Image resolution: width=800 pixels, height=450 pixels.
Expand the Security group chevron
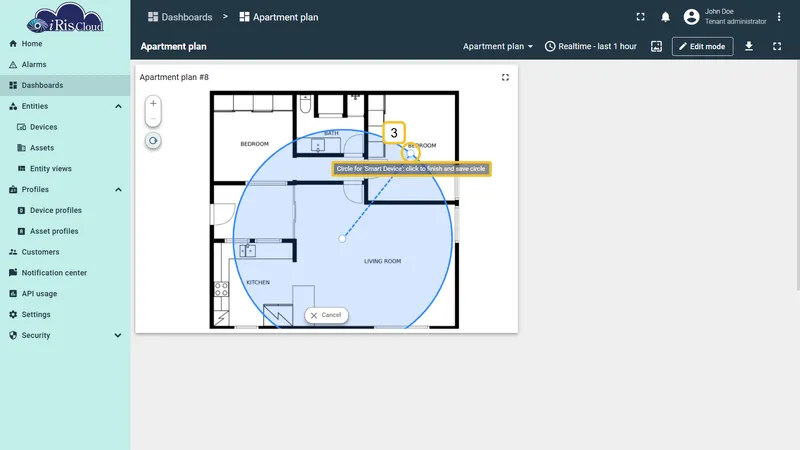(x=118, y=335)
